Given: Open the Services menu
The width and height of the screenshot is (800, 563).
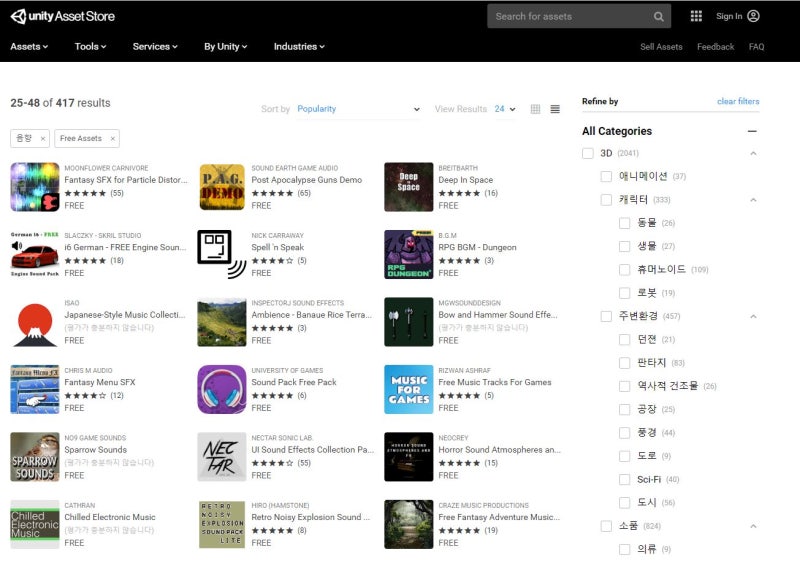Looking at the screenshot, I should (x=155, y=46).
